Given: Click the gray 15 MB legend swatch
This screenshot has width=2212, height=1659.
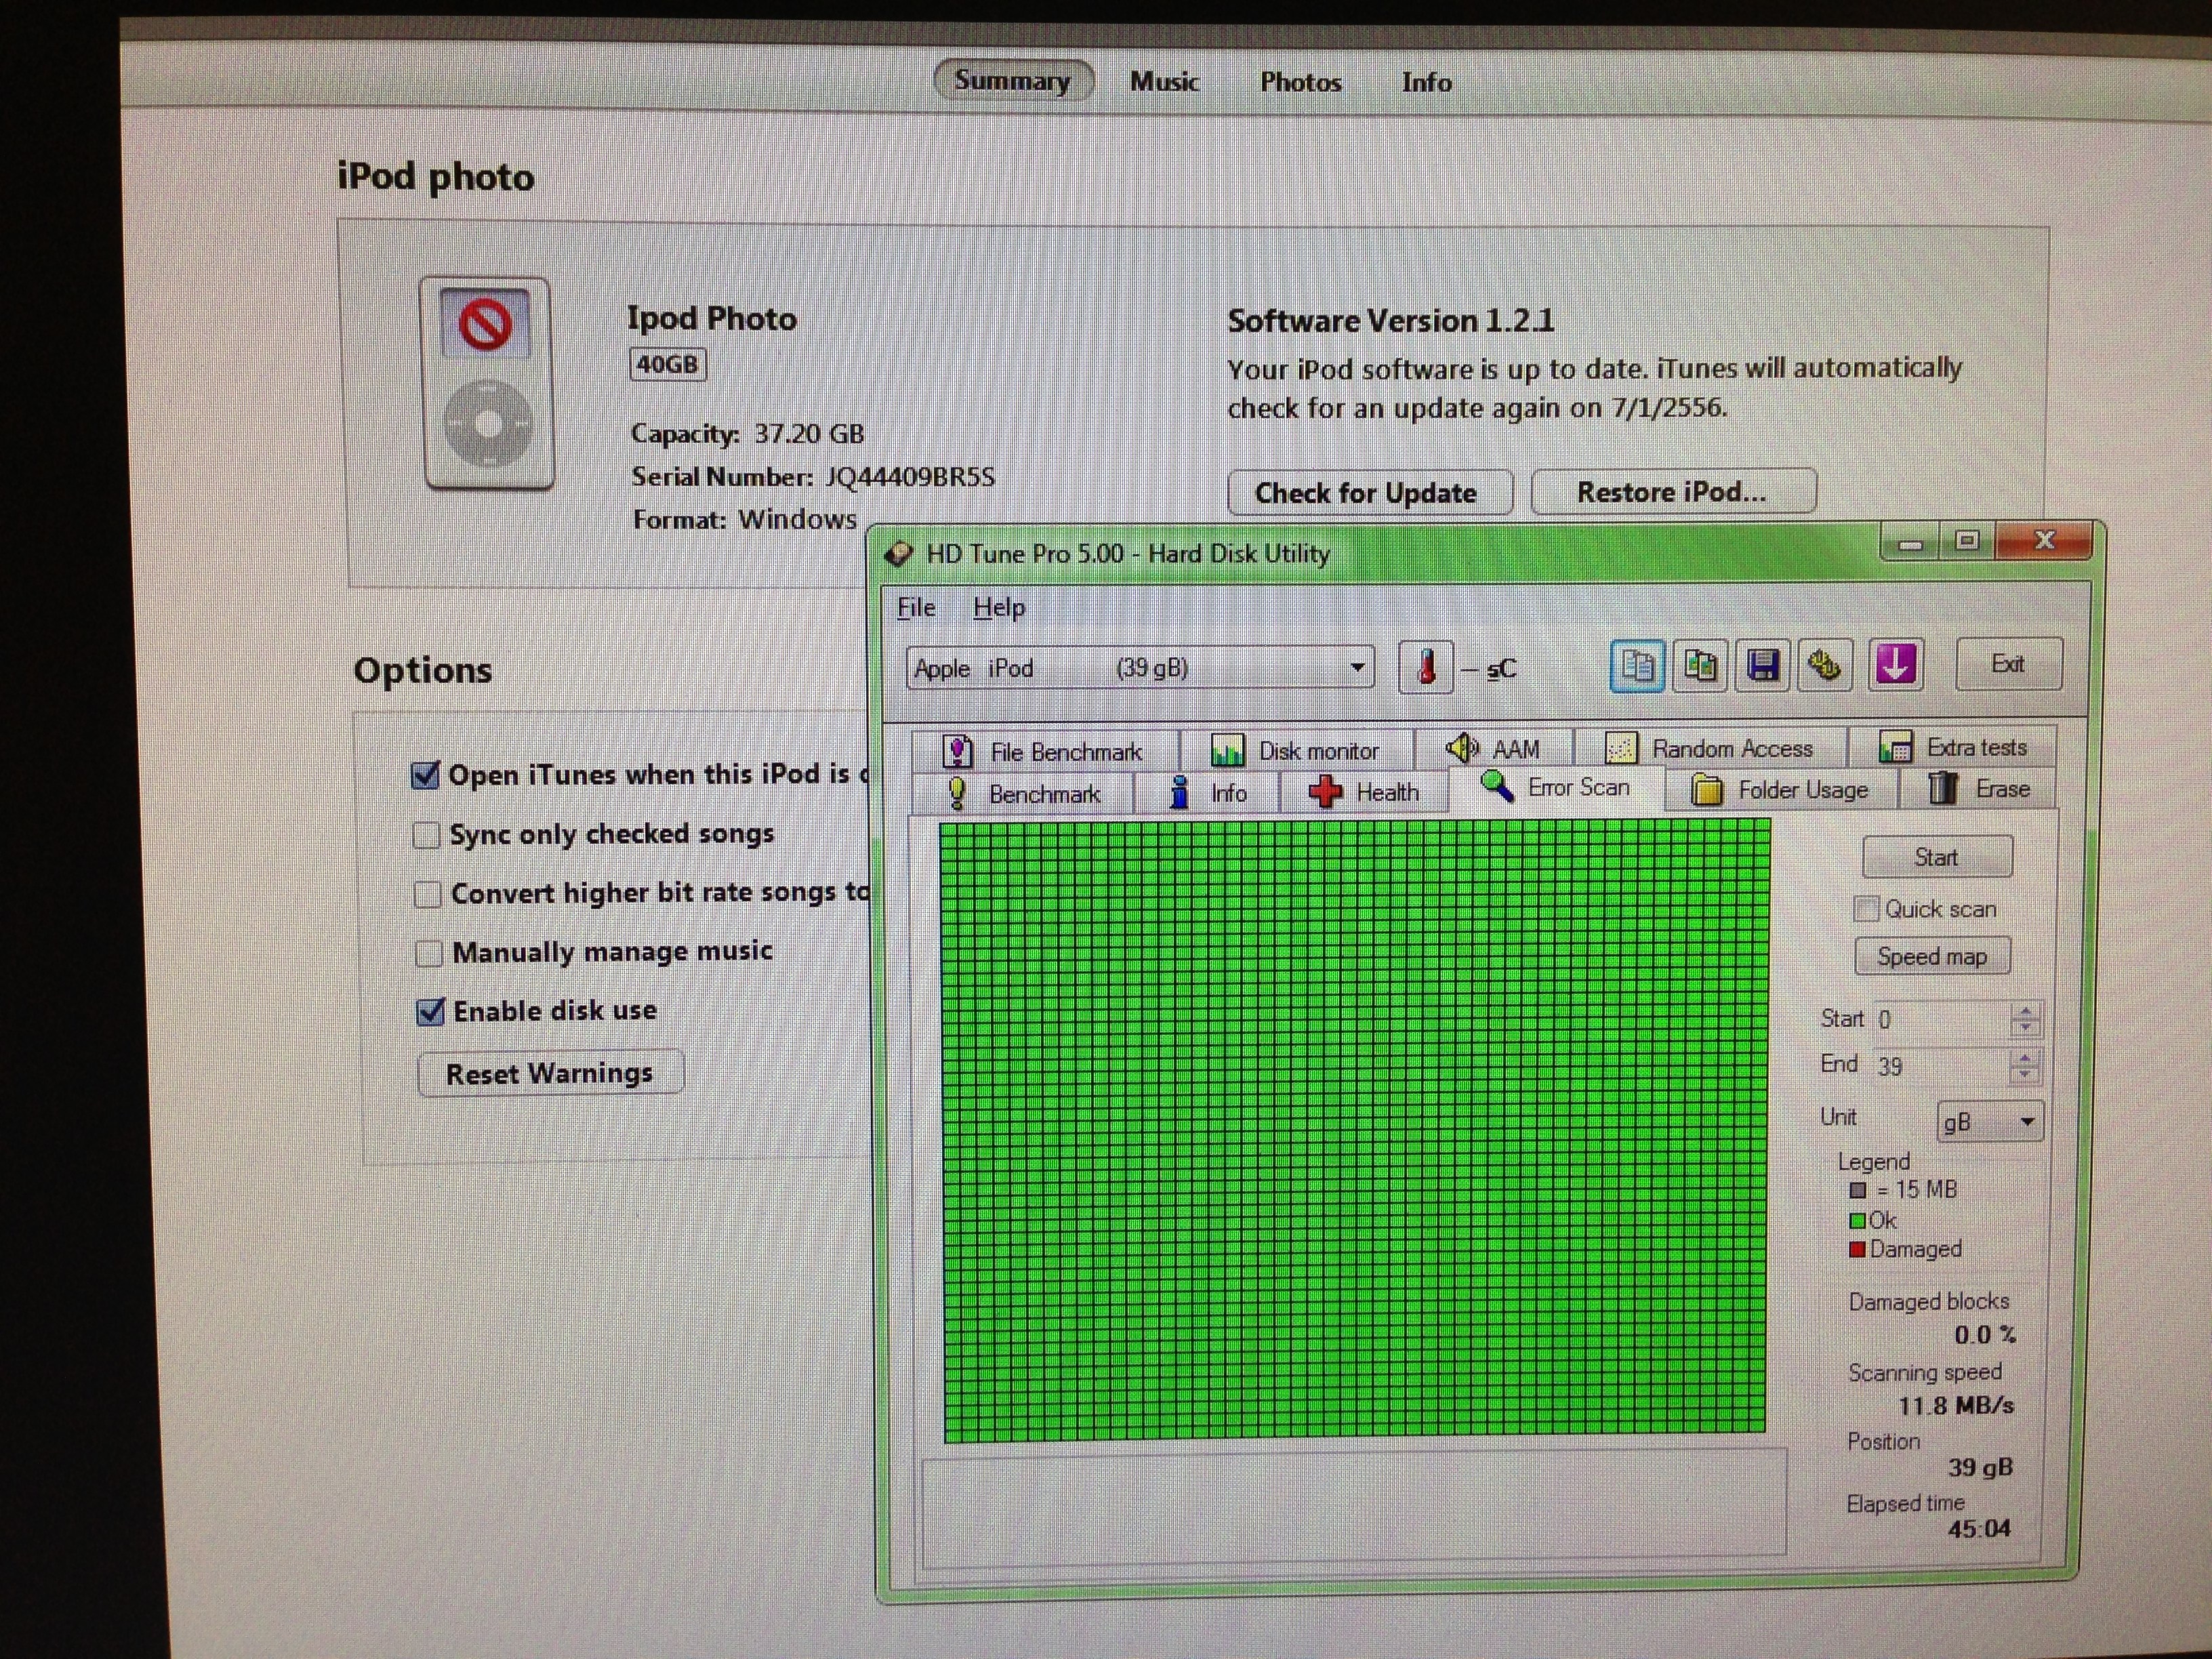Looking at the screenshot, I should point(1858,1190).
